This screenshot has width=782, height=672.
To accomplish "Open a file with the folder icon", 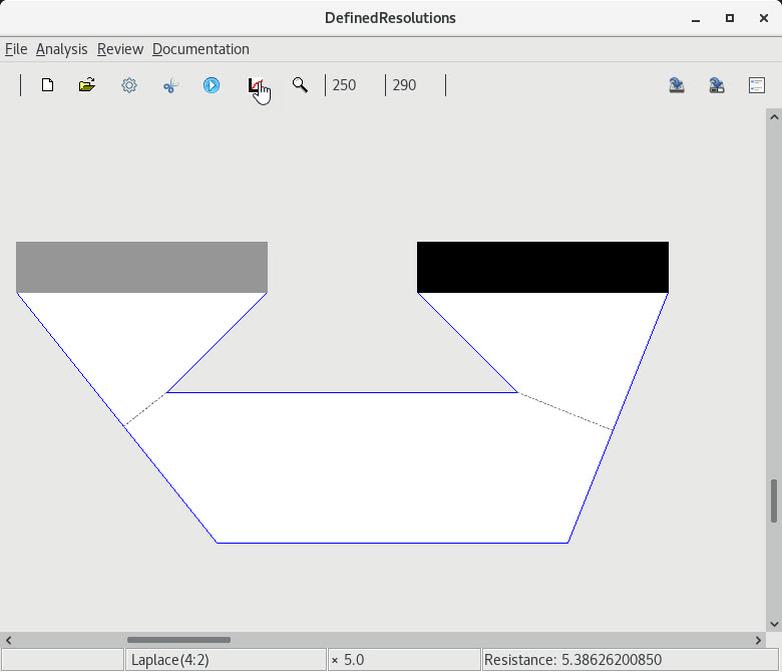I will (87, 85).
